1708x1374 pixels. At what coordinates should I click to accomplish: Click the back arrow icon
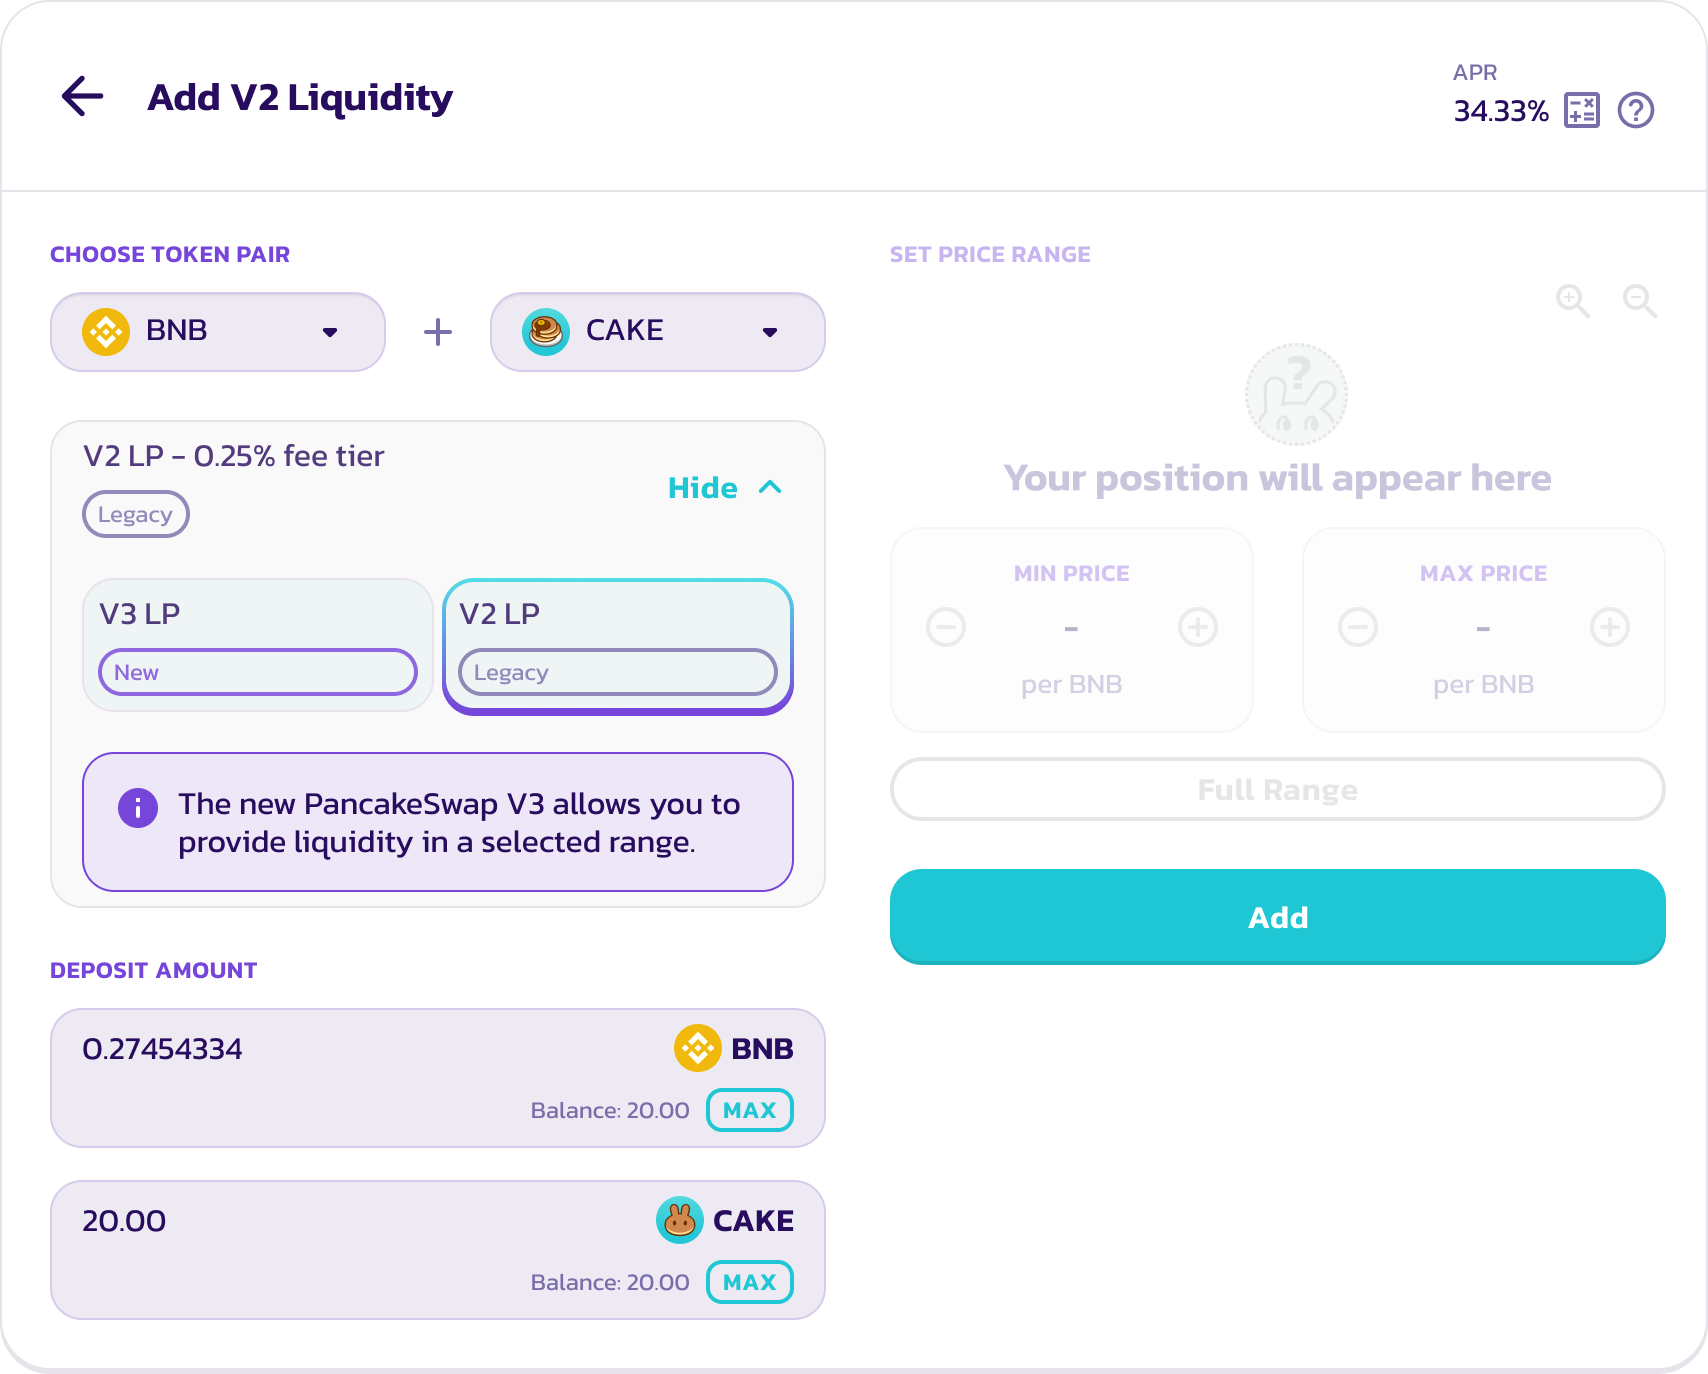coord(83,97)
